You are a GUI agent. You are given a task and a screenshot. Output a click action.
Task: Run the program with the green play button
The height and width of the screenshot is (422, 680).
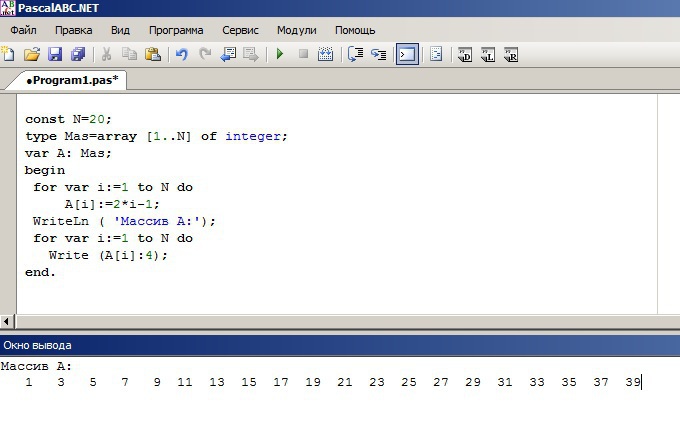coord(280,55)
